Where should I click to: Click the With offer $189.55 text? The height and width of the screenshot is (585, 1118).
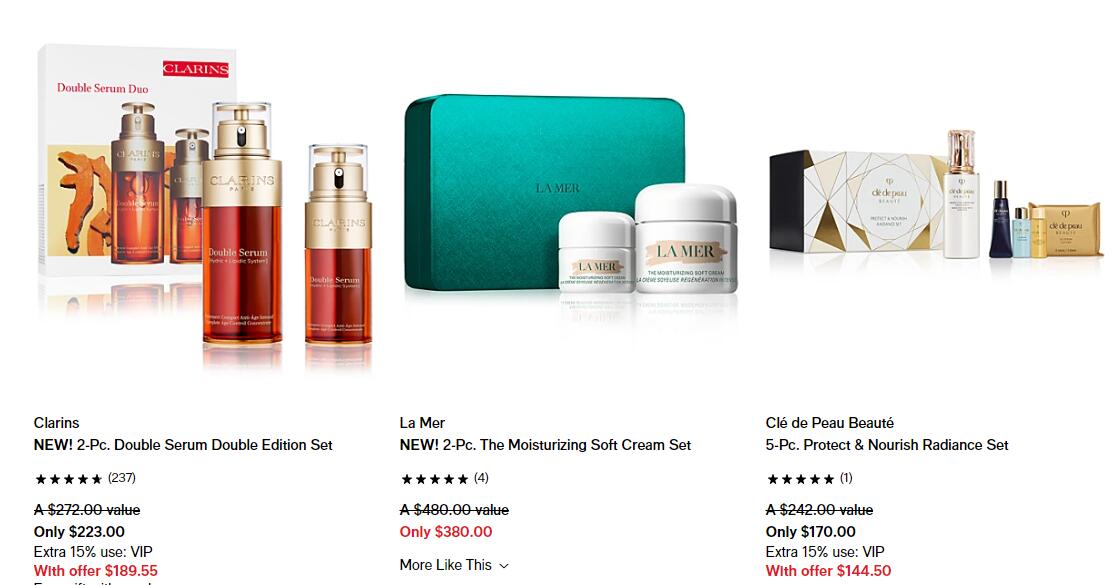coord(96,571)
